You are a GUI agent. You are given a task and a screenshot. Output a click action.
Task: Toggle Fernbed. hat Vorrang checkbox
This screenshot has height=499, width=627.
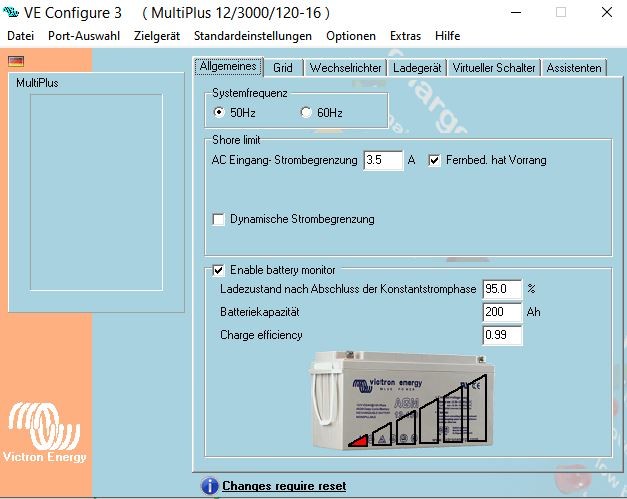(x=434, y=161)
